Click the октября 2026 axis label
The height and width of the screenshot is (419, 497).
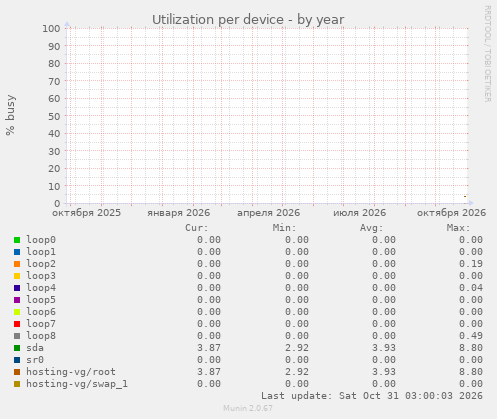452,213
